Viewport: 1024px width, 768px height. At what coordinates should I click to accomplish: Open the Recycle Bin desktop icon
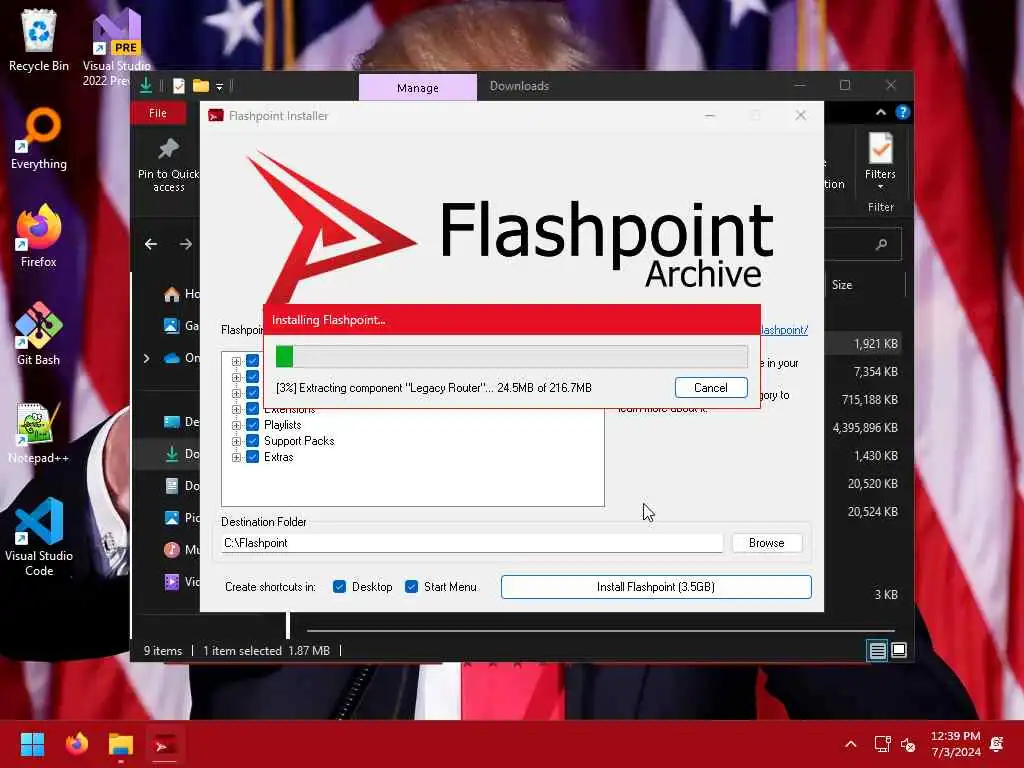pos(39,40)
